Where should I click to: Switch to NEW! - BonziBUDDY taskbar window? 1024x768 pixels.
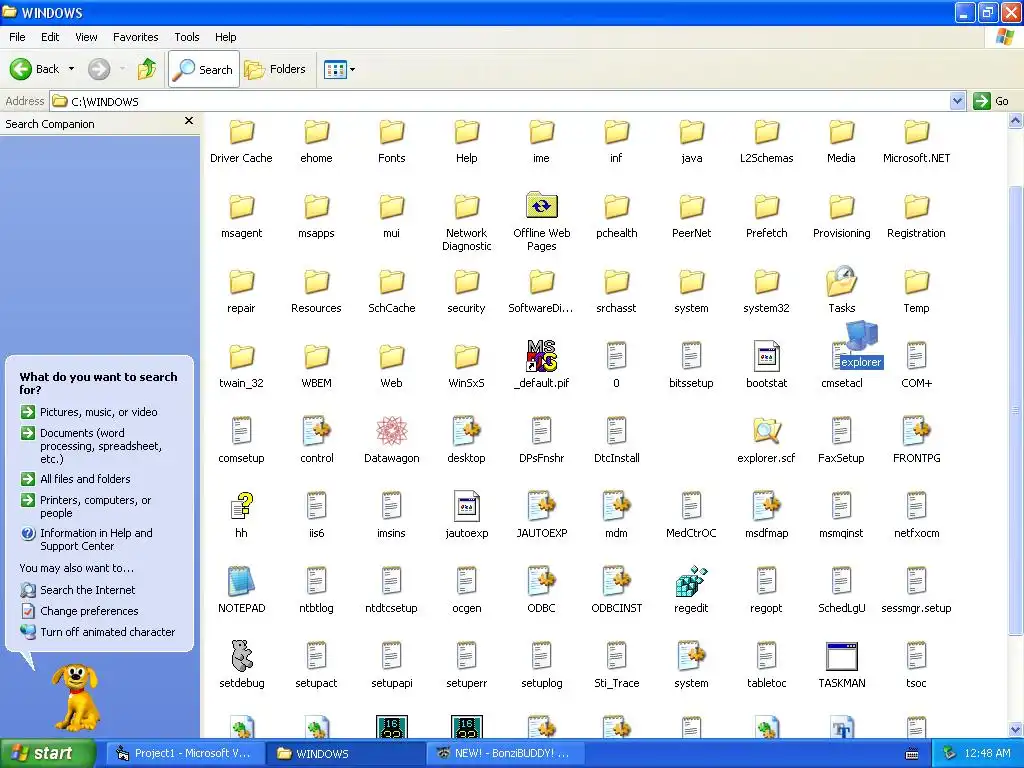pos(507,753)
